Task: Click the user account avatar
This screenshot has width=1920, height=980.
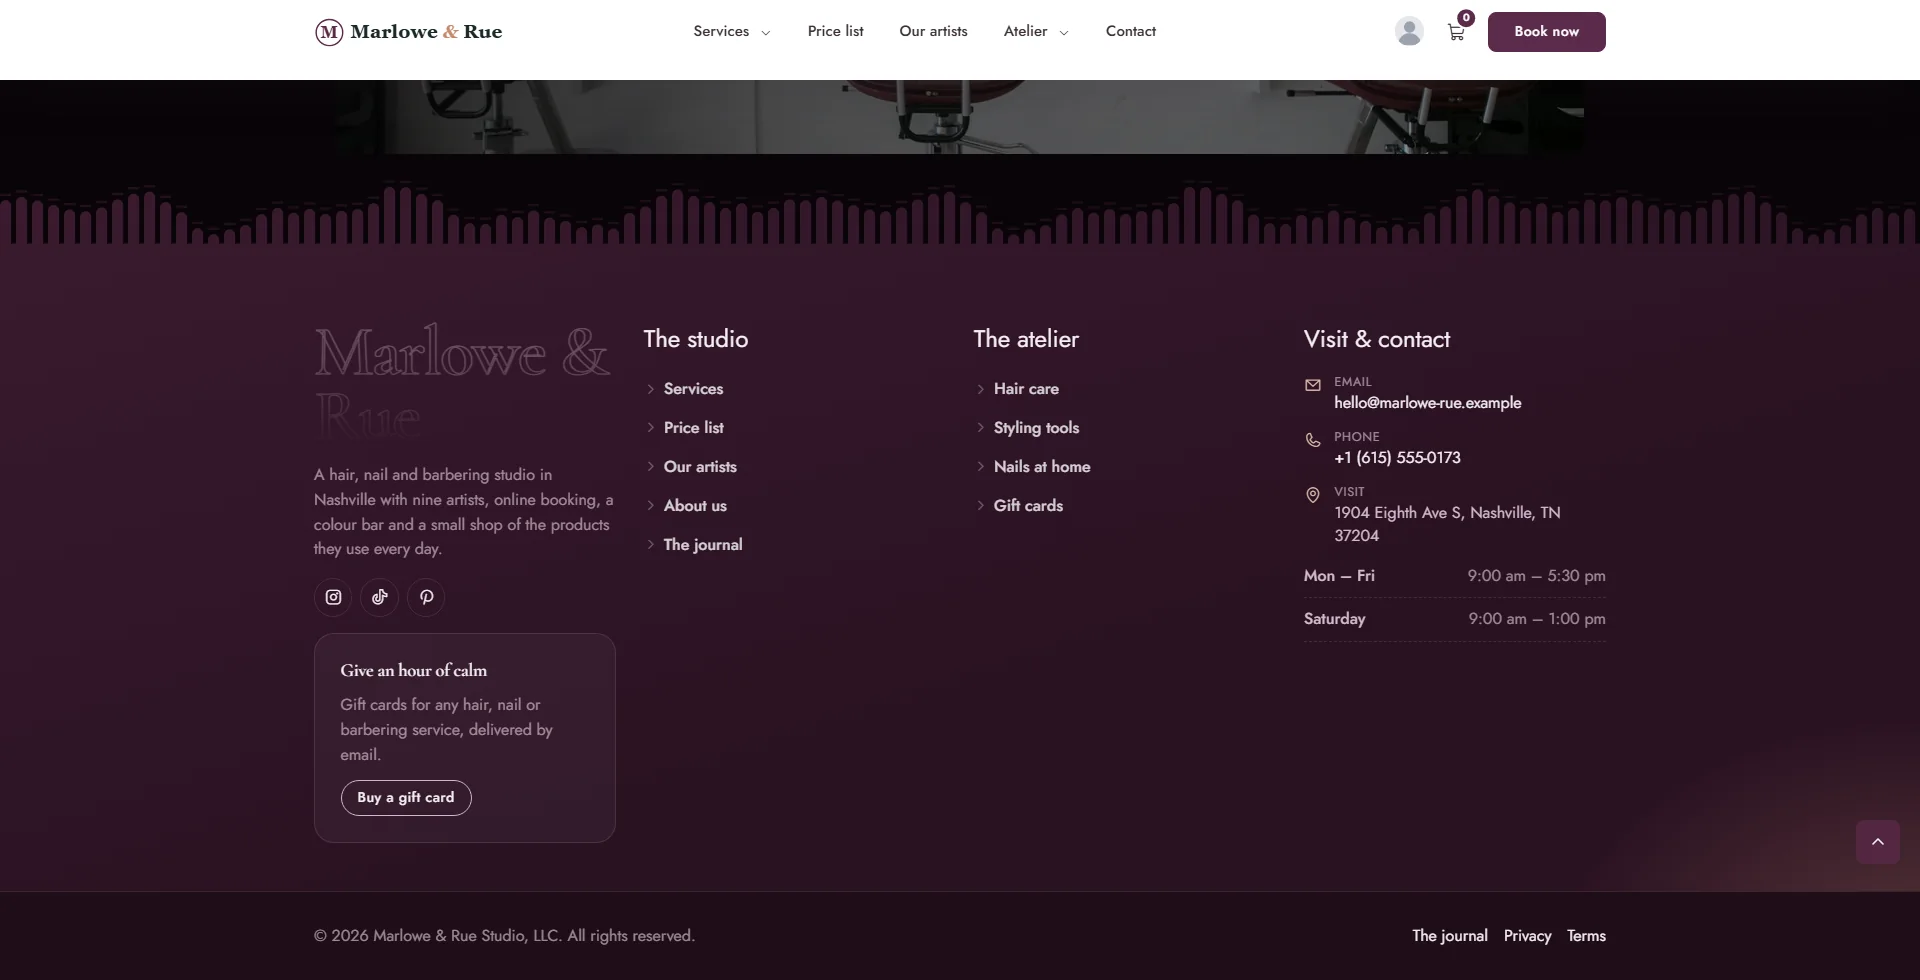Action: [x=1409, y=32]
